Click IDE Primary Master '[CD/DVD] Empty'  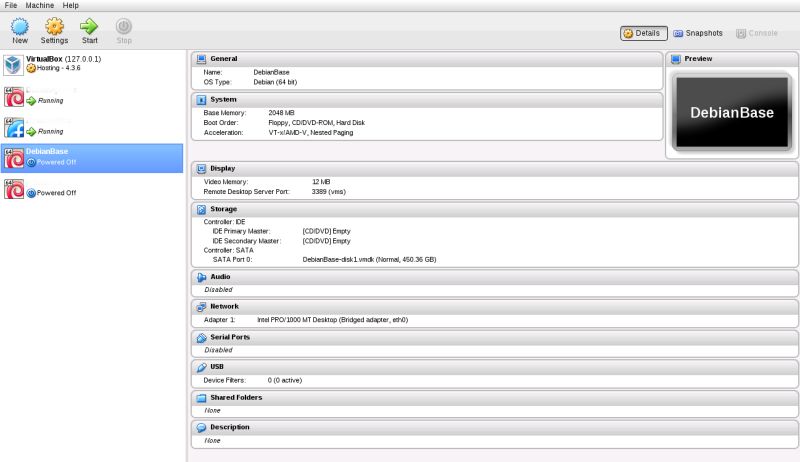tap(327, 231)
